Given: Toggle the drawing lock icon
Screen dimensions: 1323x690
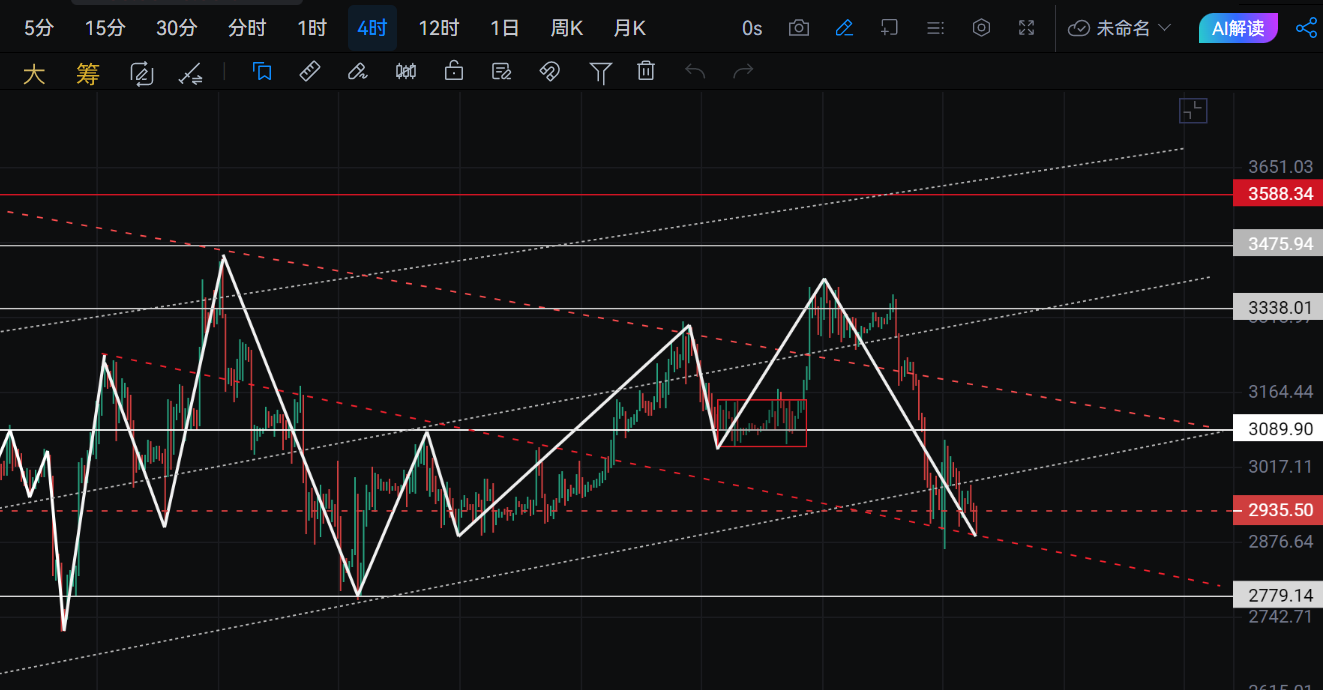Looking at the screenshot, I should (x=454, y=71).
